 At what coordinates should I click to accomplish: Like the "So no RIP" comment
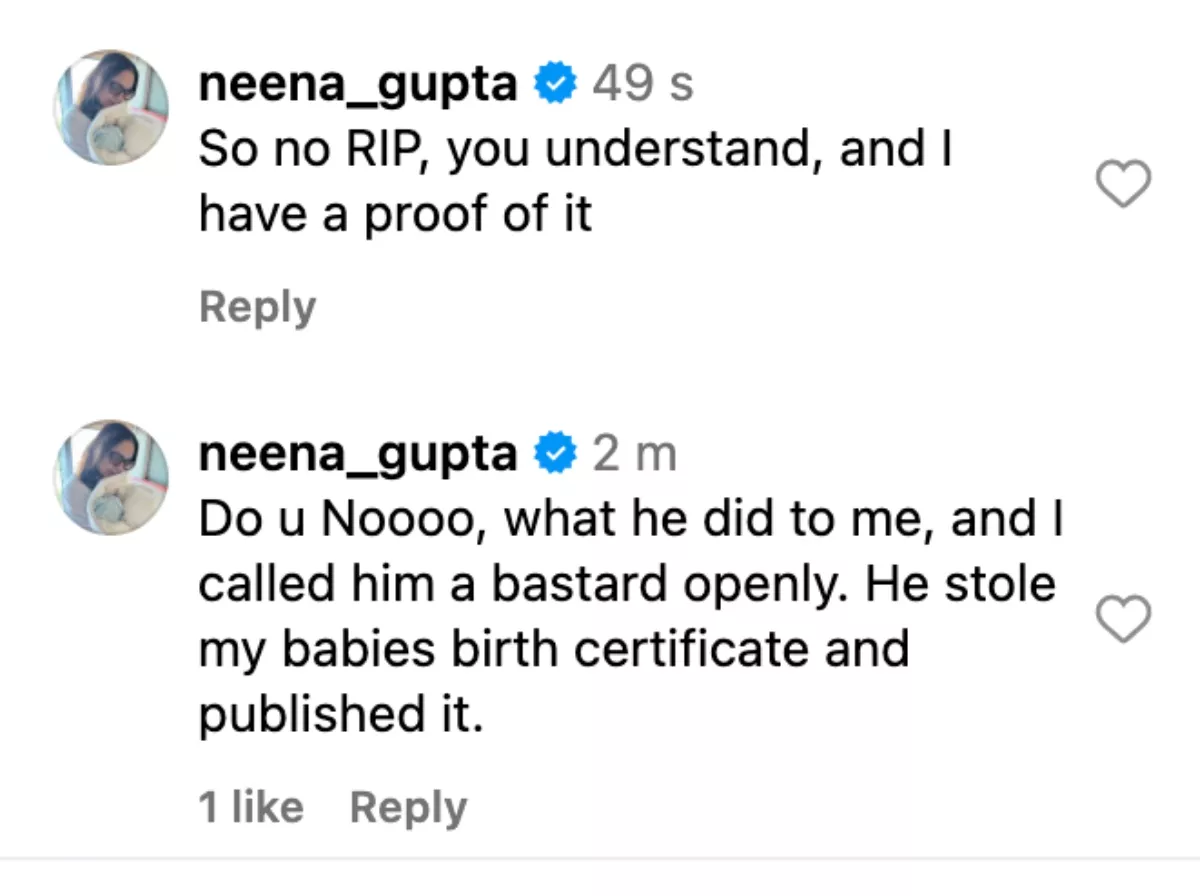pos(1124,185)
